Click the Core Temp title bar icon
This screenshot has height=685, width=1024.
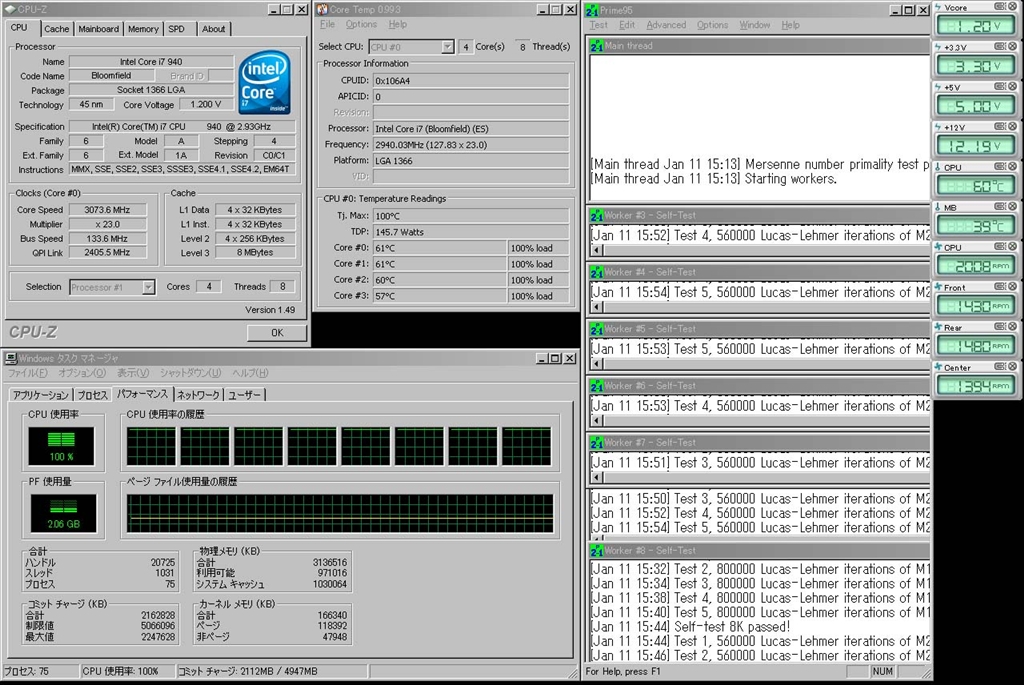321,9
